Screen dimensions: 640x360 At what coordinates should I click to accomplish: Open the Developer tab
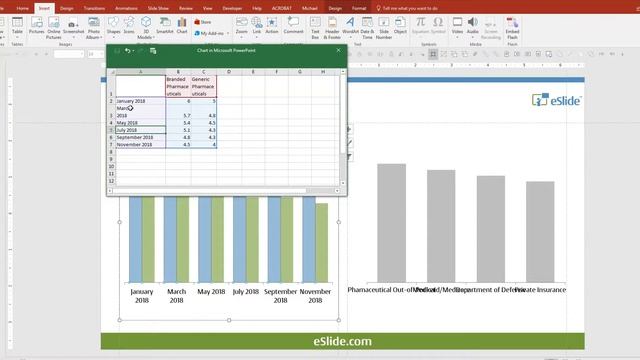coord(232,8)
